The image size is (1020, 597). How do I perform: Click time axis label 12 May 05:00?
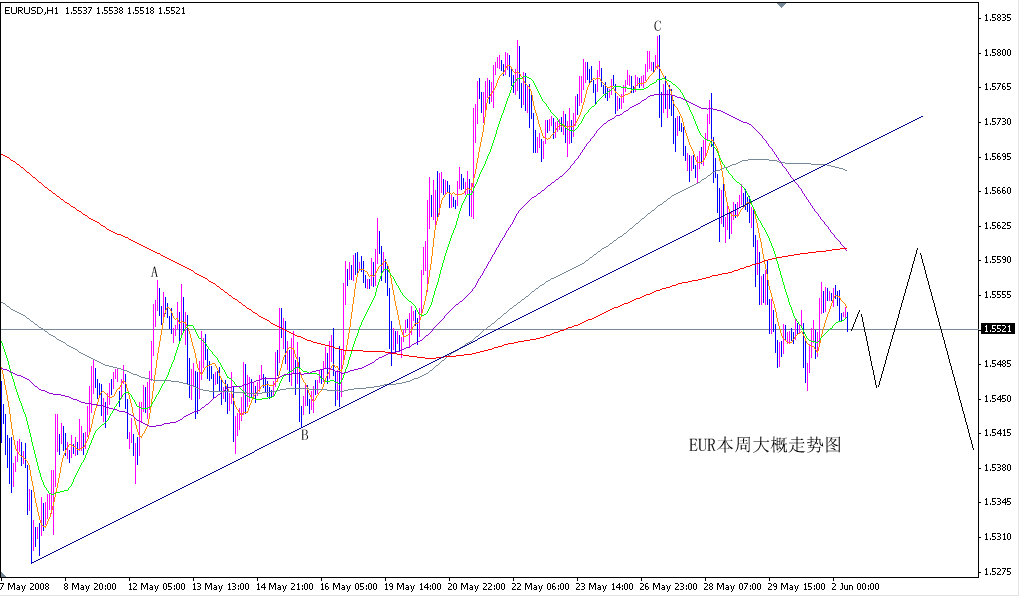pyautogui.click(x=157, y=587)
